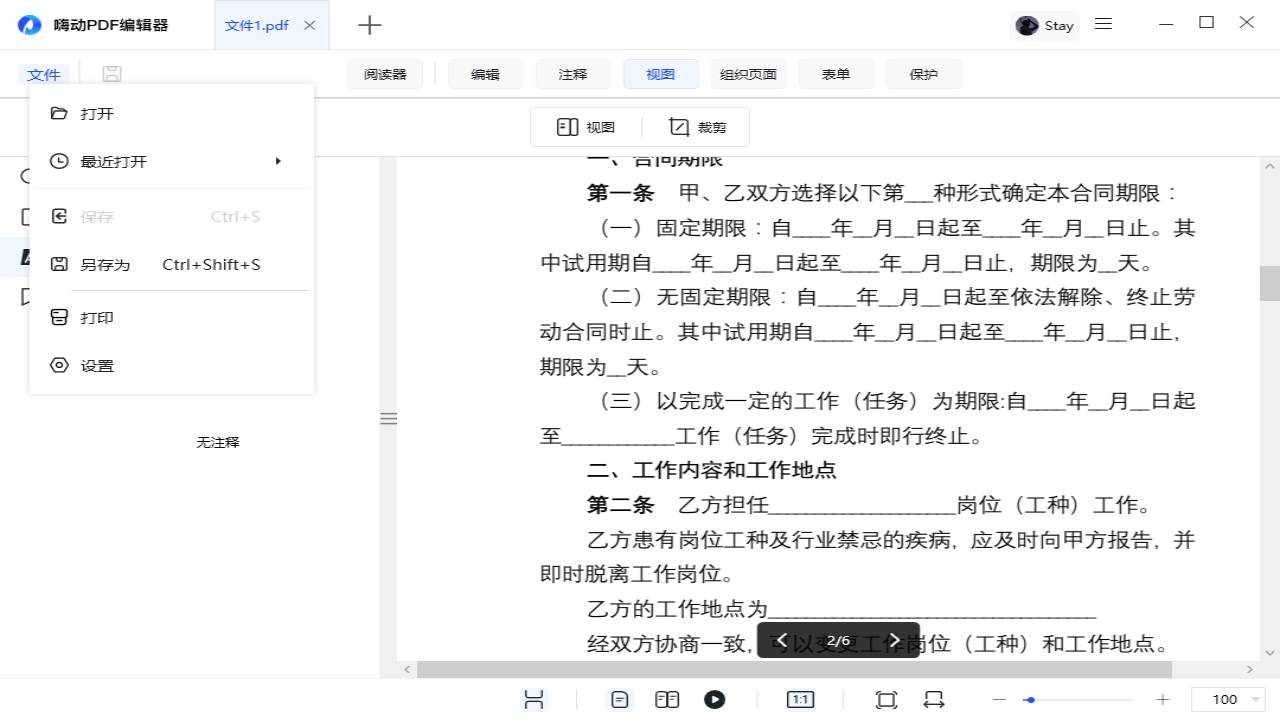The width and height of the screenshot is (1280, 720).
Task: Open the hamburger menu in title bar
Action: click(1104, 24)
